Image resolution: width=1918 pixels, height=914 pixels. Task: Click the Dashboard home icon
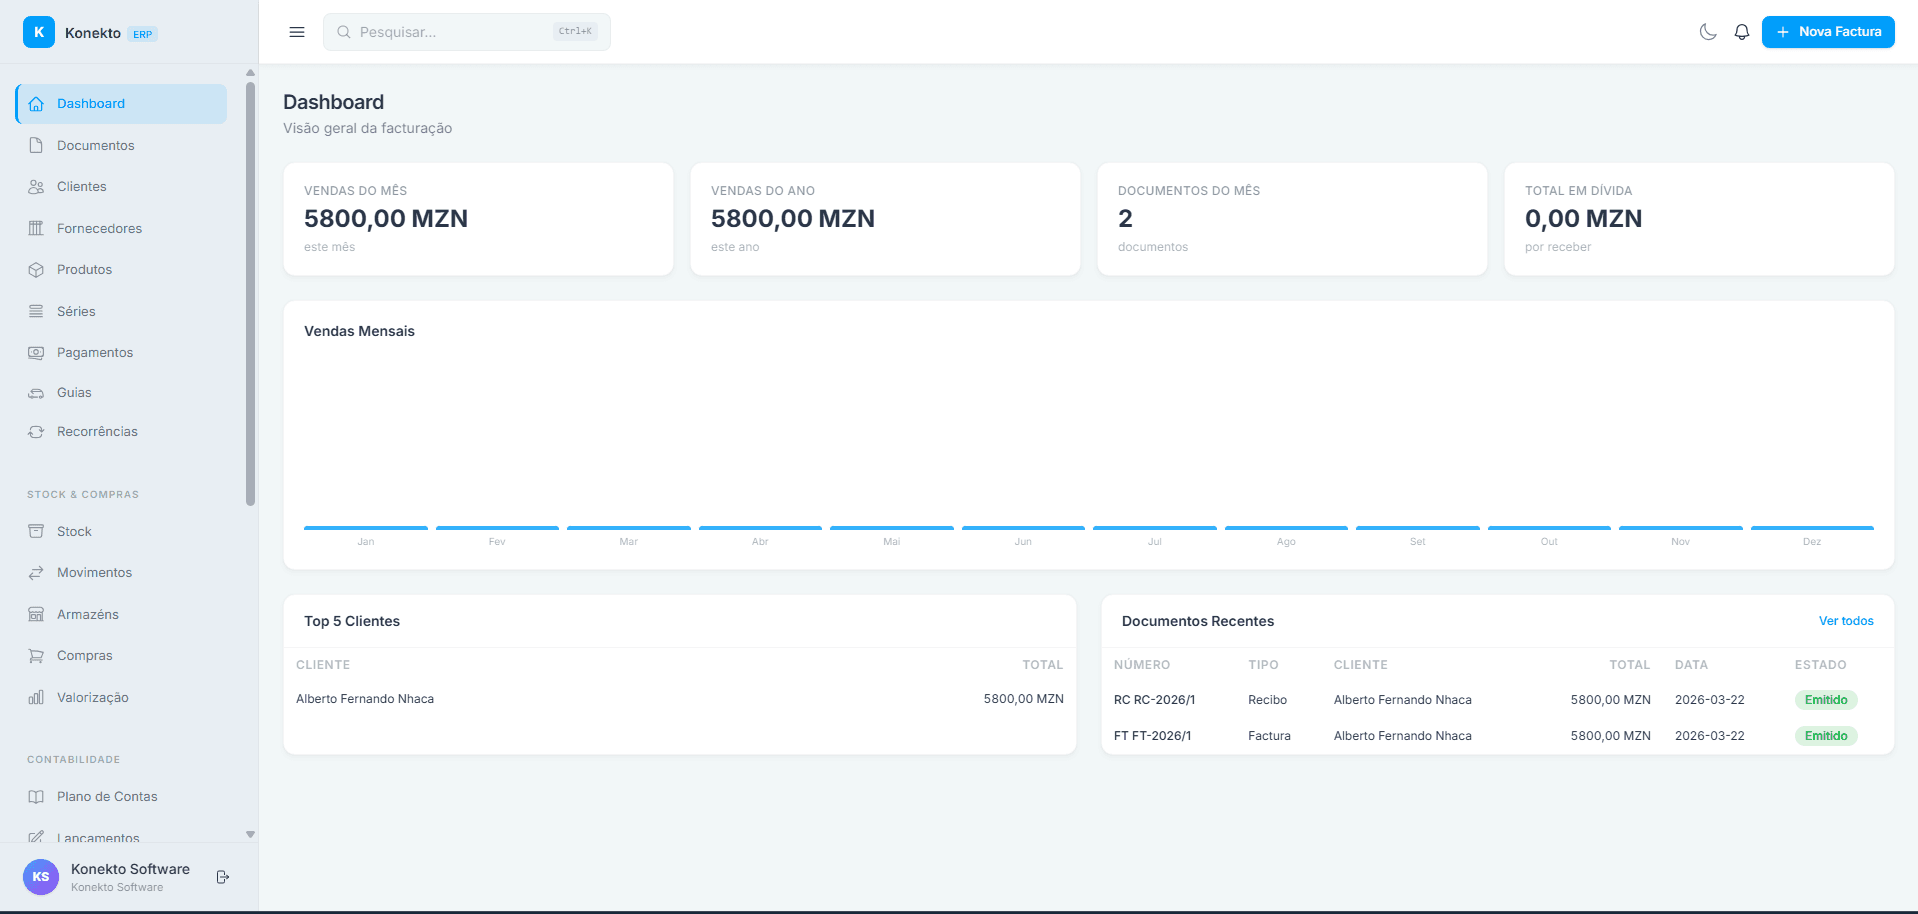pyautogui.click(x=36, y=104)
